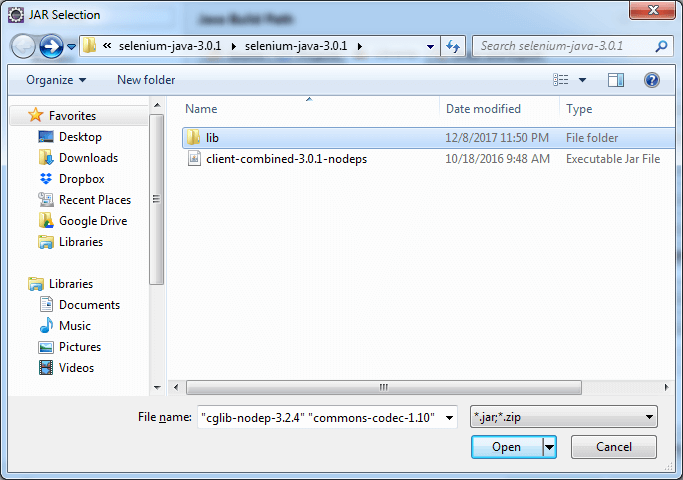Open the File name history dropdown

click(x=450, y=418)
